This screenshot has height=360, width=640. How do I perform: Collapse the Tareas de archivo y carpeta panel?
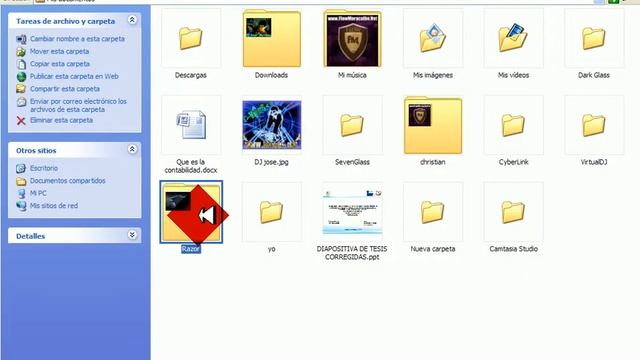pos(132,20)
